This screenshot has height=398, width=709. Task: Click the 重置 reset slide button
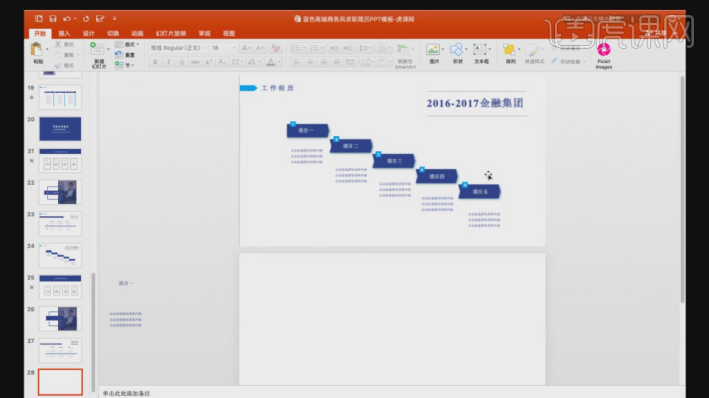click(x=125, y=55)
